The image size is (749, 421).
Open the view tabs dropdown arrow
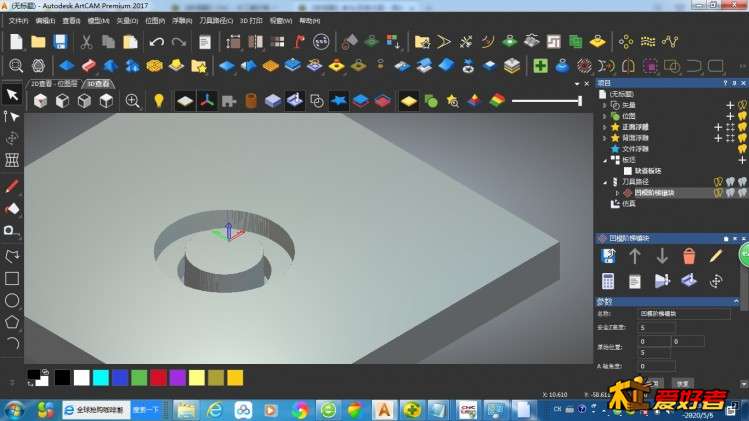[x=577, y=84]
